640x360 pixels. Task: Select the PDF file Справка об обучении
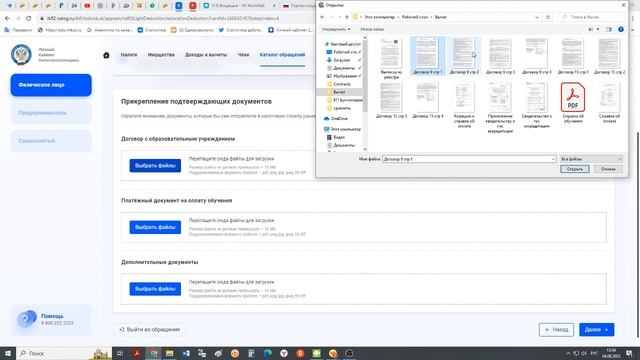[x=573, y=102]
